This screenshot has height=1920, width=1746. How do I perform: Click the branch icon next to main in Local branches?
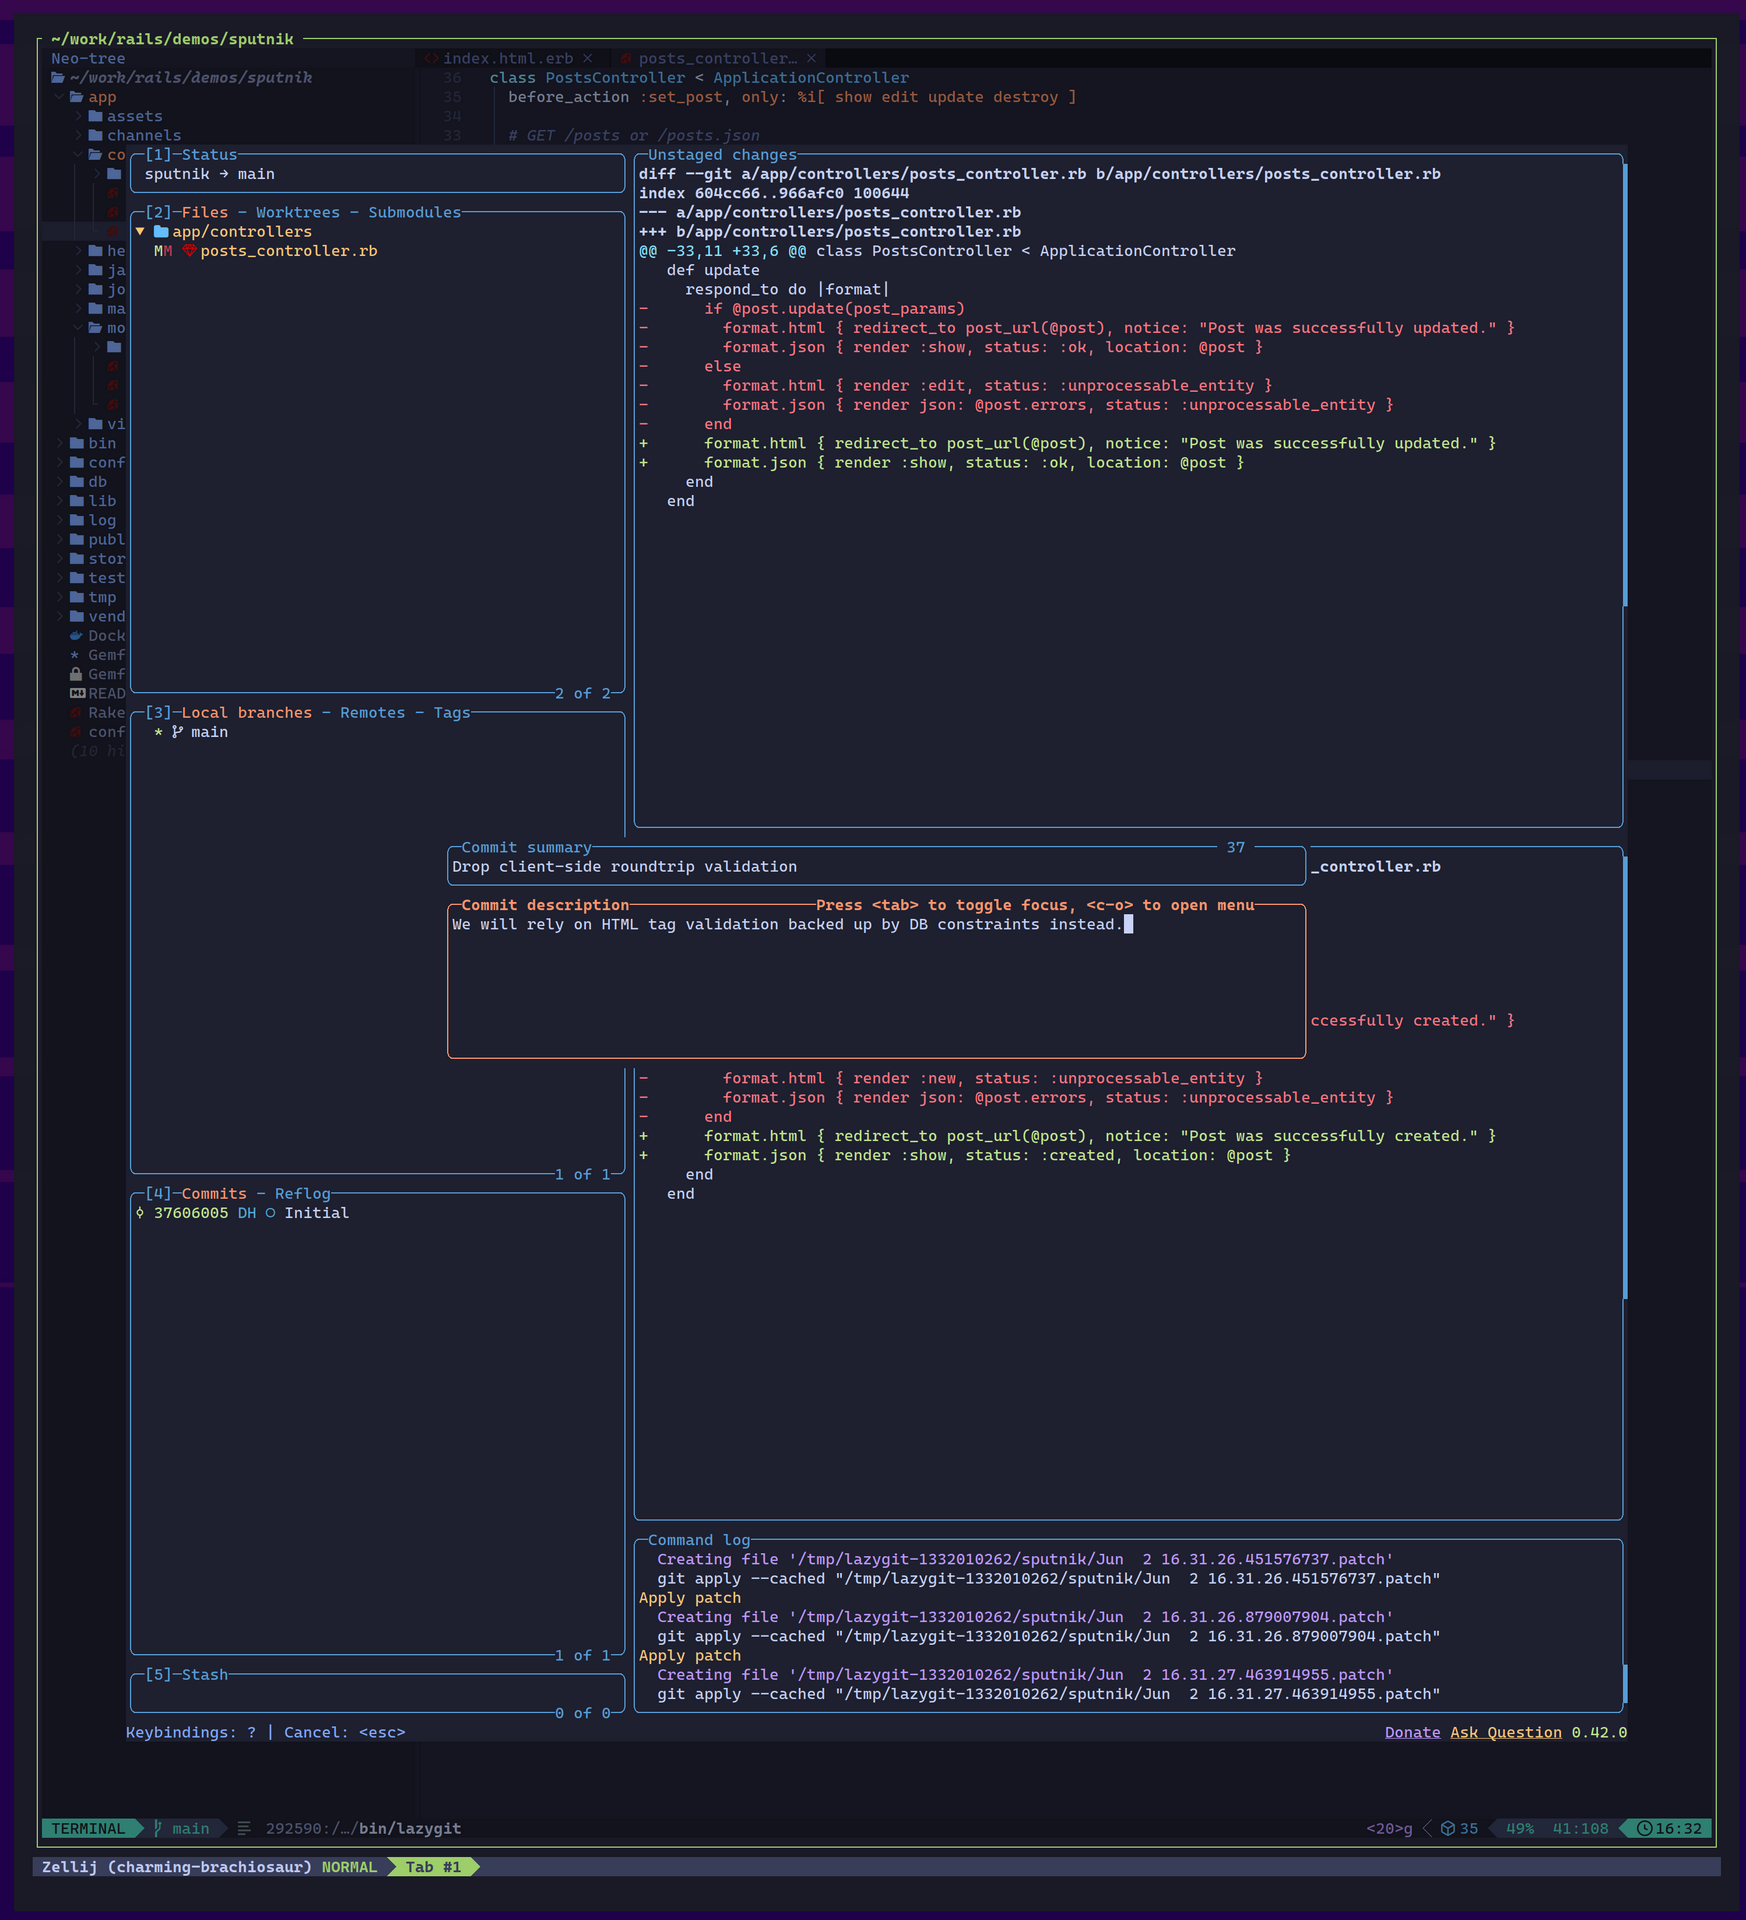(x=177, y=733)
